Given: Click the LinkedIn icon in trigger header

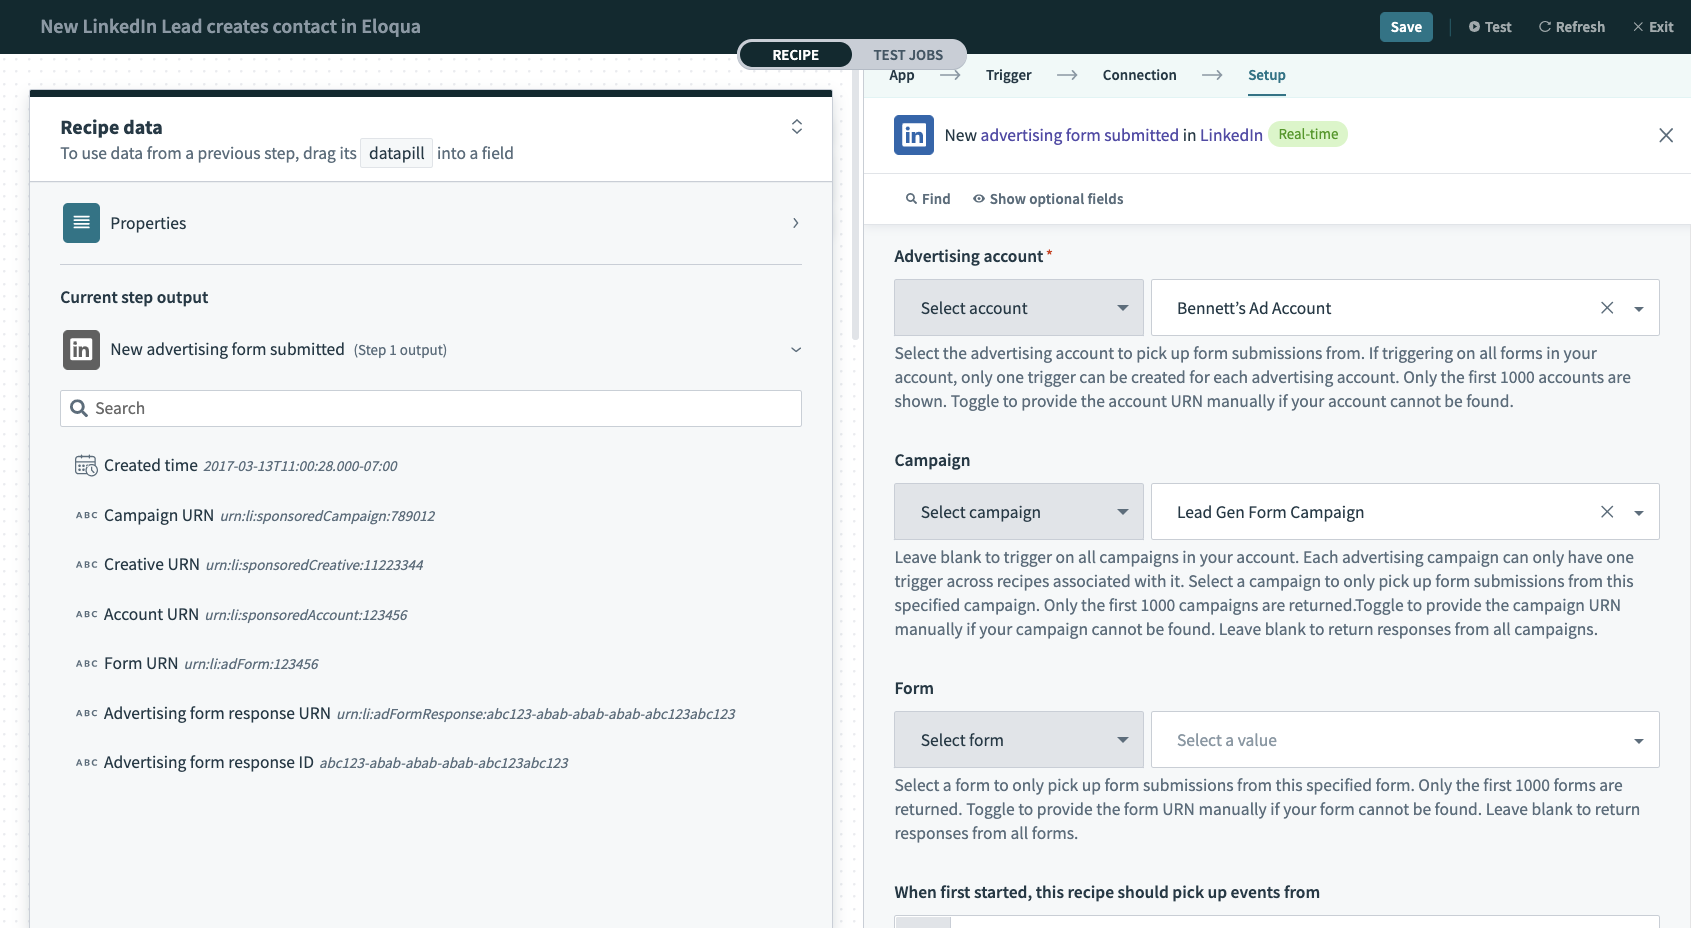Looking at the screenshot, I should (914, 135).
